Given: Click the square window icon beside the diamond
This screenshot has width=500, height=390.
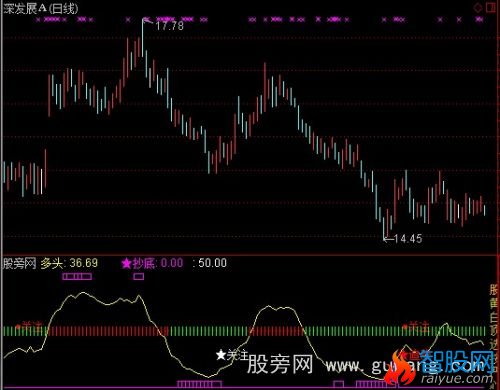Looking at the screenshot, I should 491,7.
